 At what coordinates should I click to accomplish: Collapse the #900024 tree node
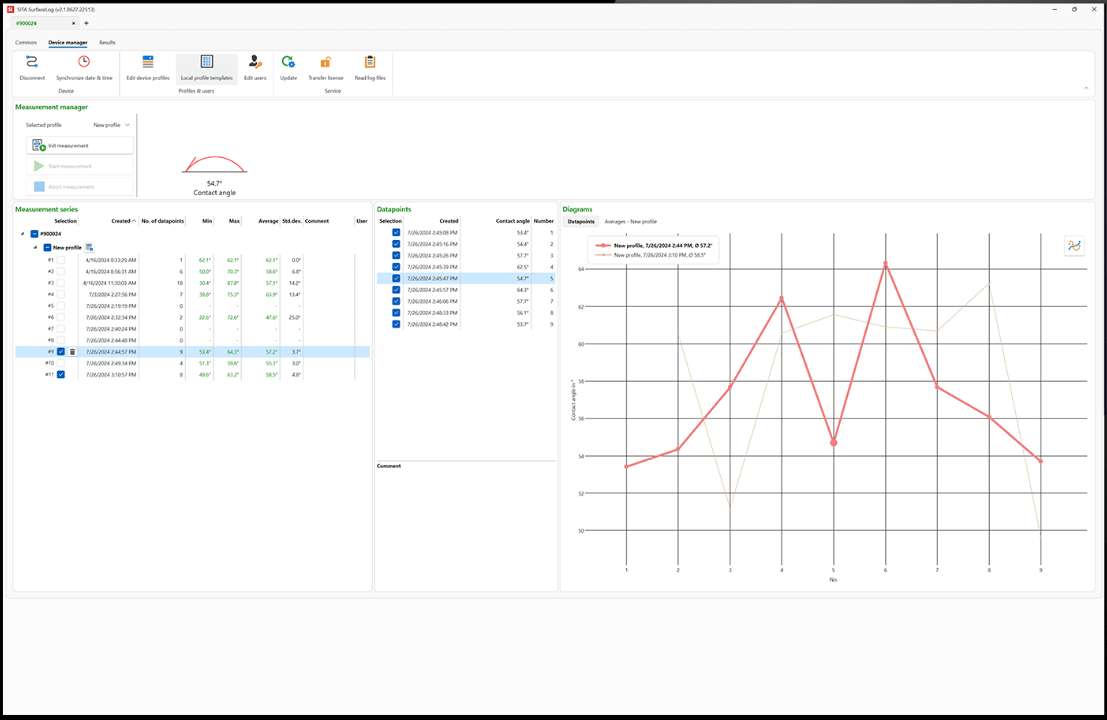(x=22, y=234)
